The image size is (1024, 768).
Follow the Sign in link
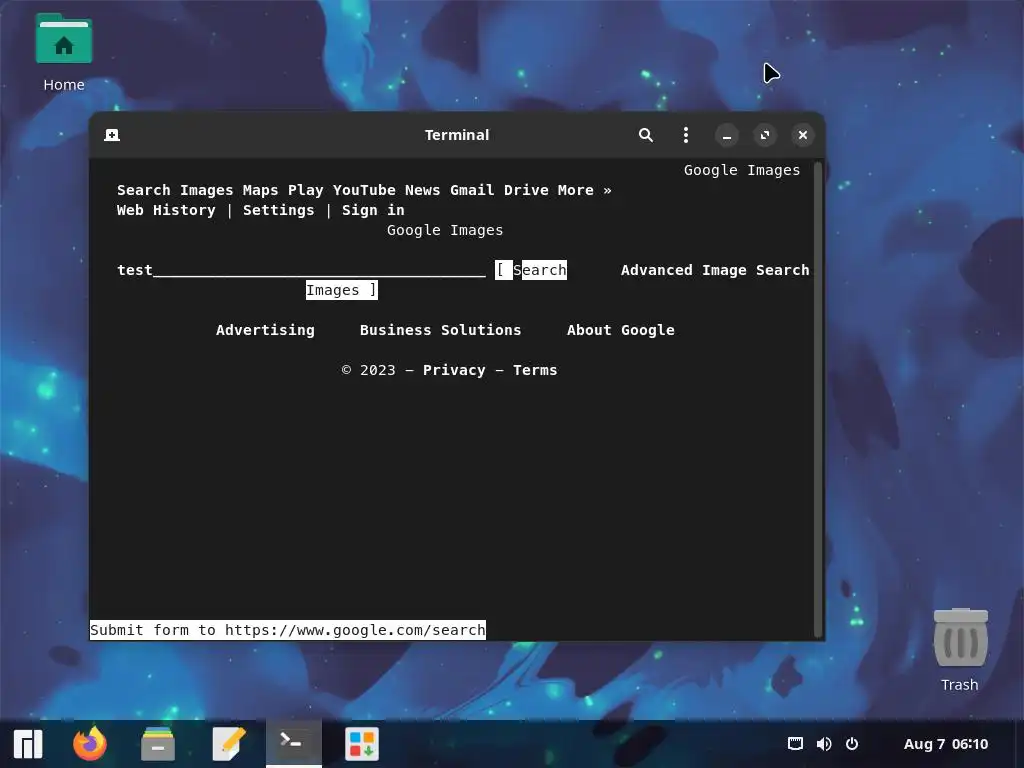tap(373, 210)
